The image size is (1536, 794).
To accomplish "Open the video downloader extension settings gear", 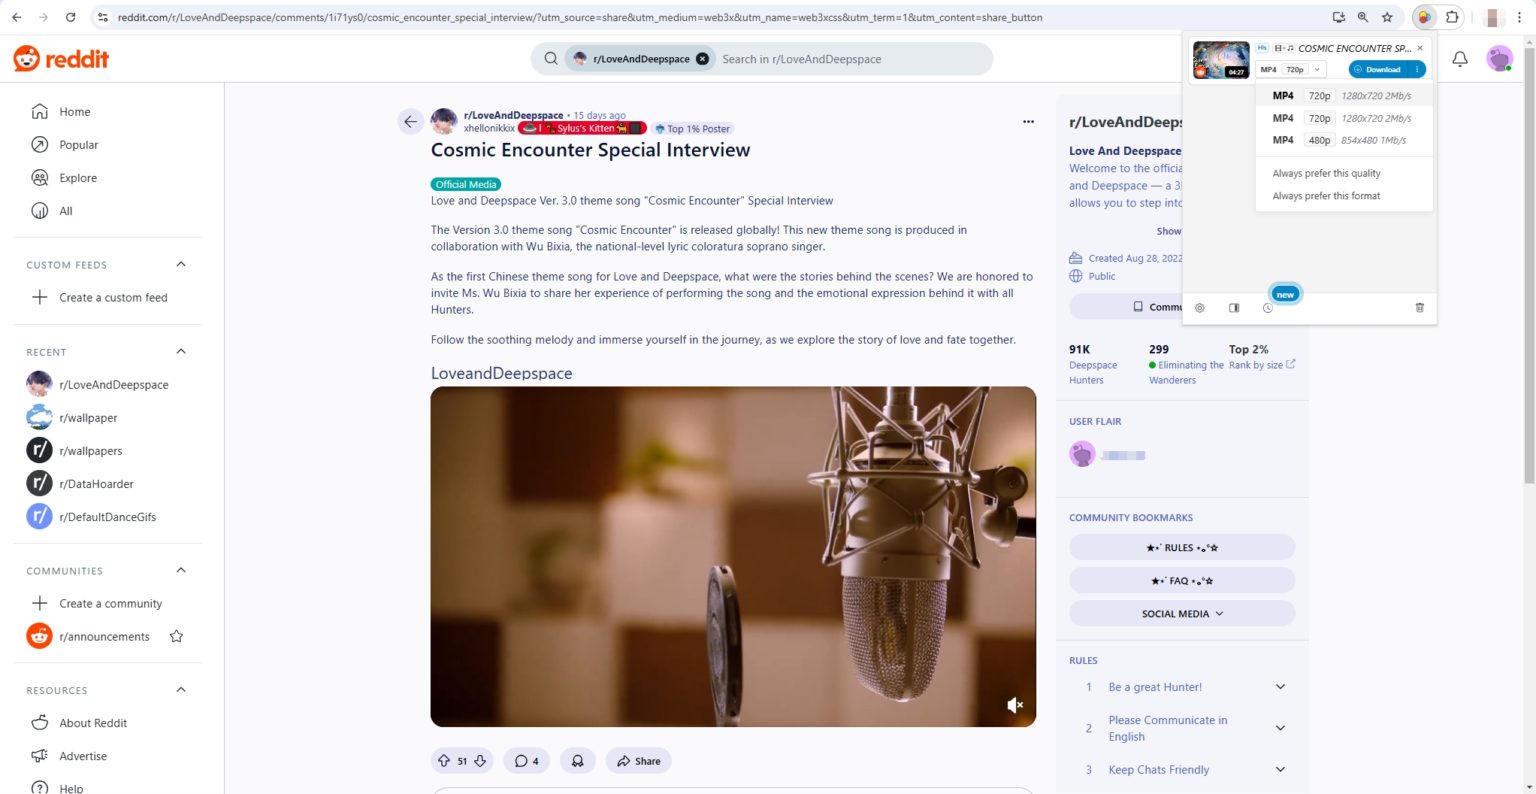I will 1199,308.
